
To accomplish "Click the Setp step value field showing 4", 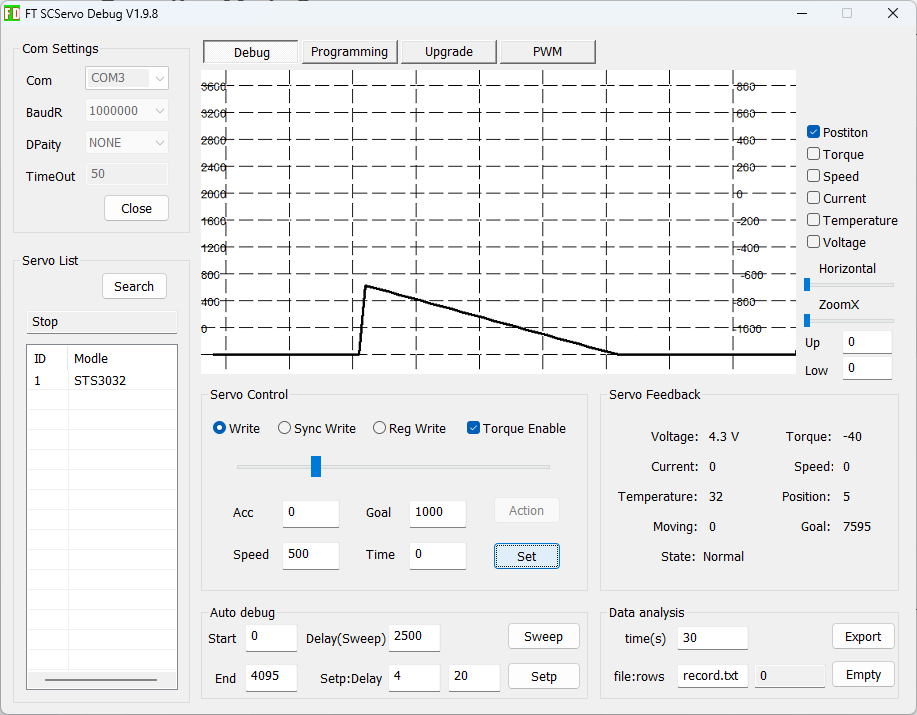I will (414, 677).
